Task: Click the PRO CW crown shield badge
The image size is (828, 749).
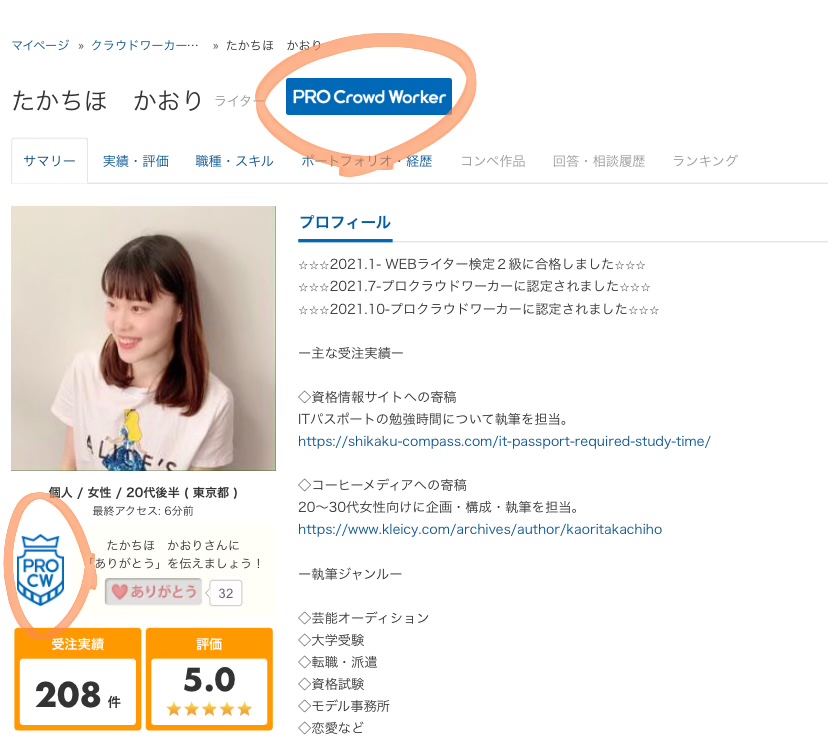Action: pos(41,569)
